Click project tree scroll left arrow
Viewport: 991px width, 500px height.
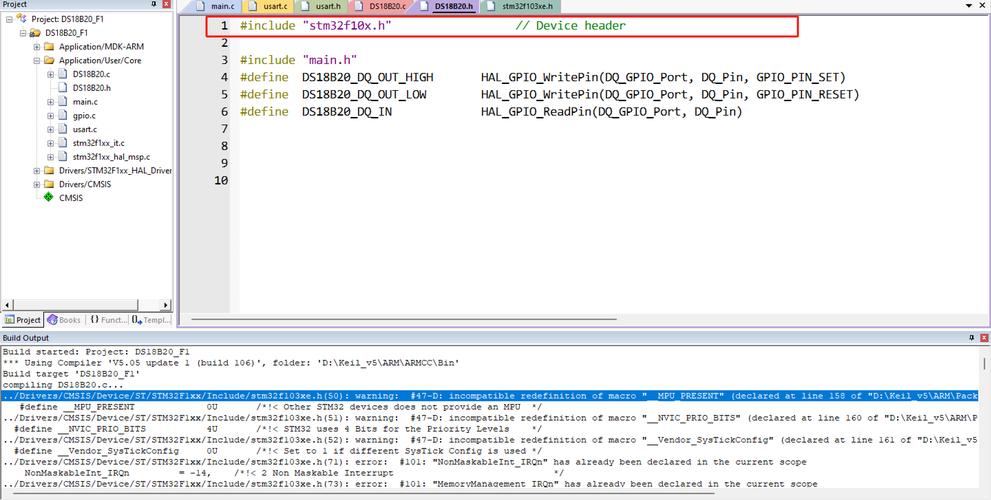click(8, 305)
